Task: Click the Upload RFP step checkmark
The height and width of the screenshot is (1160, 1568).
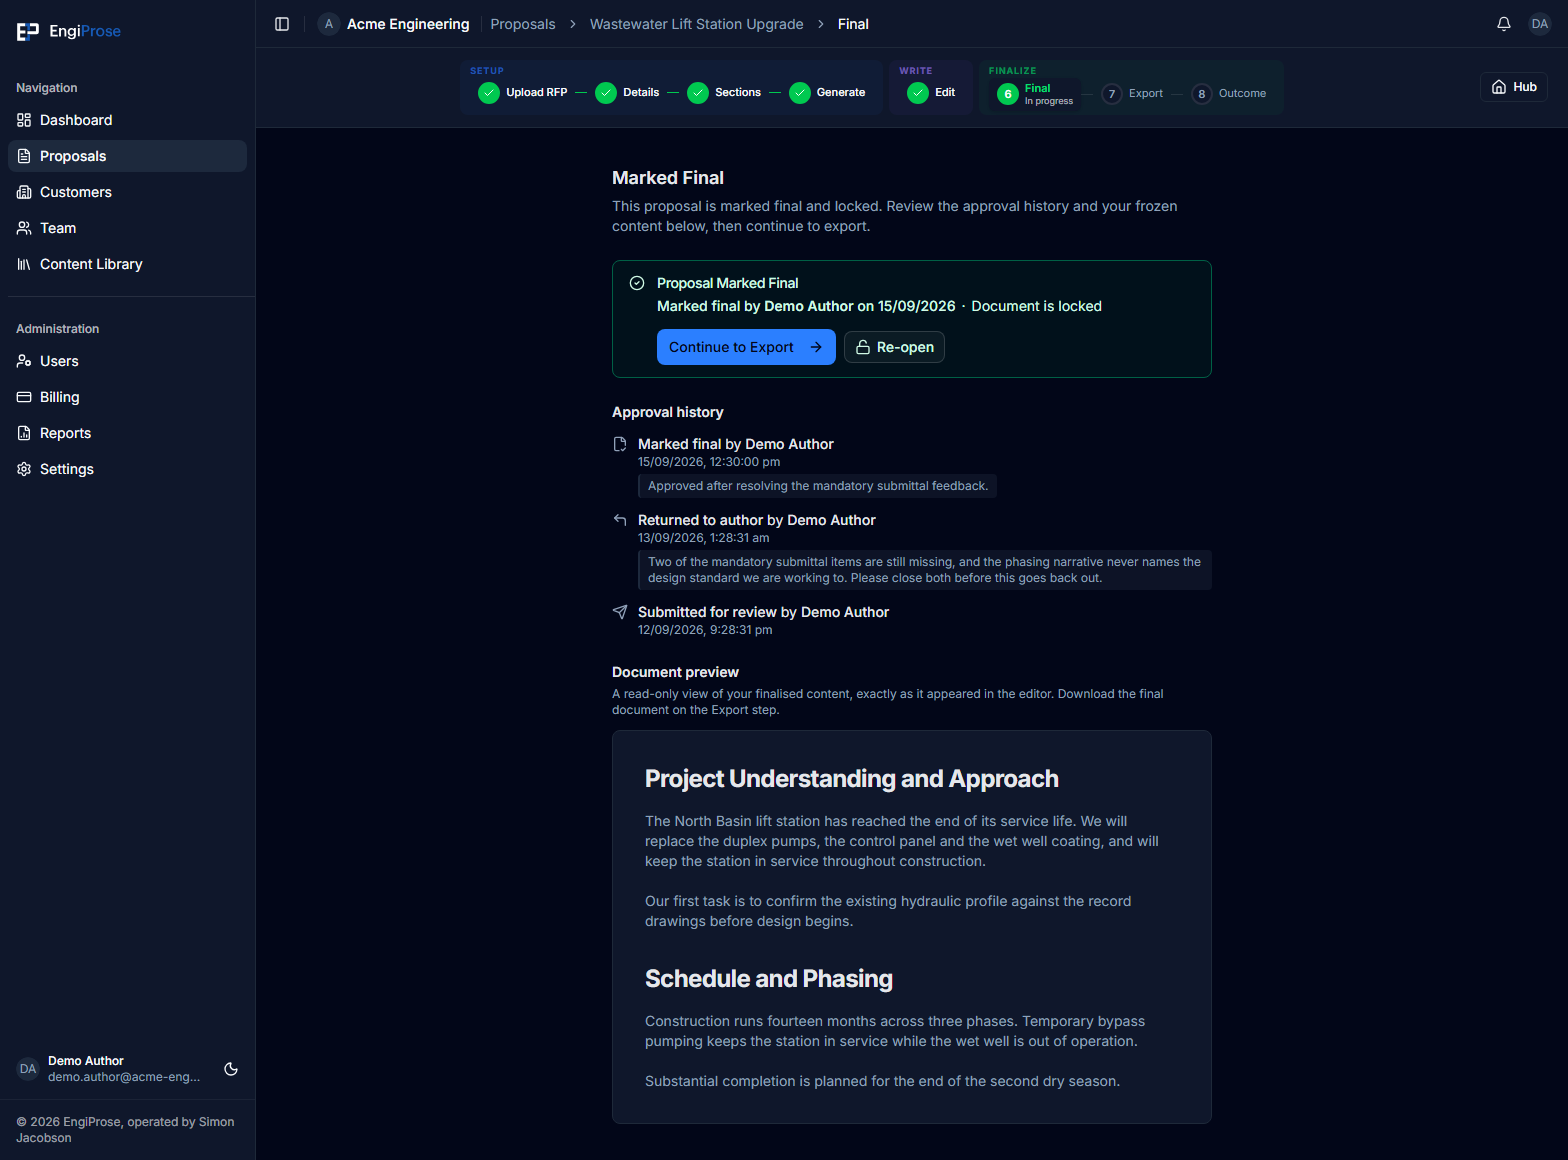Action: coord(489,93)
